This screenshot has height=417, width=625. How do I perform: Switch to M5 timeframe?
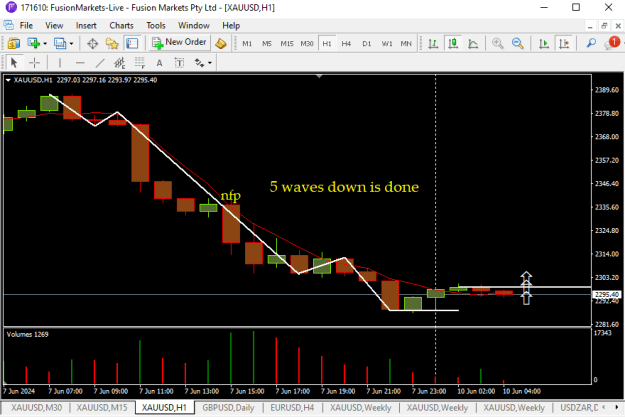click(267, 43)
